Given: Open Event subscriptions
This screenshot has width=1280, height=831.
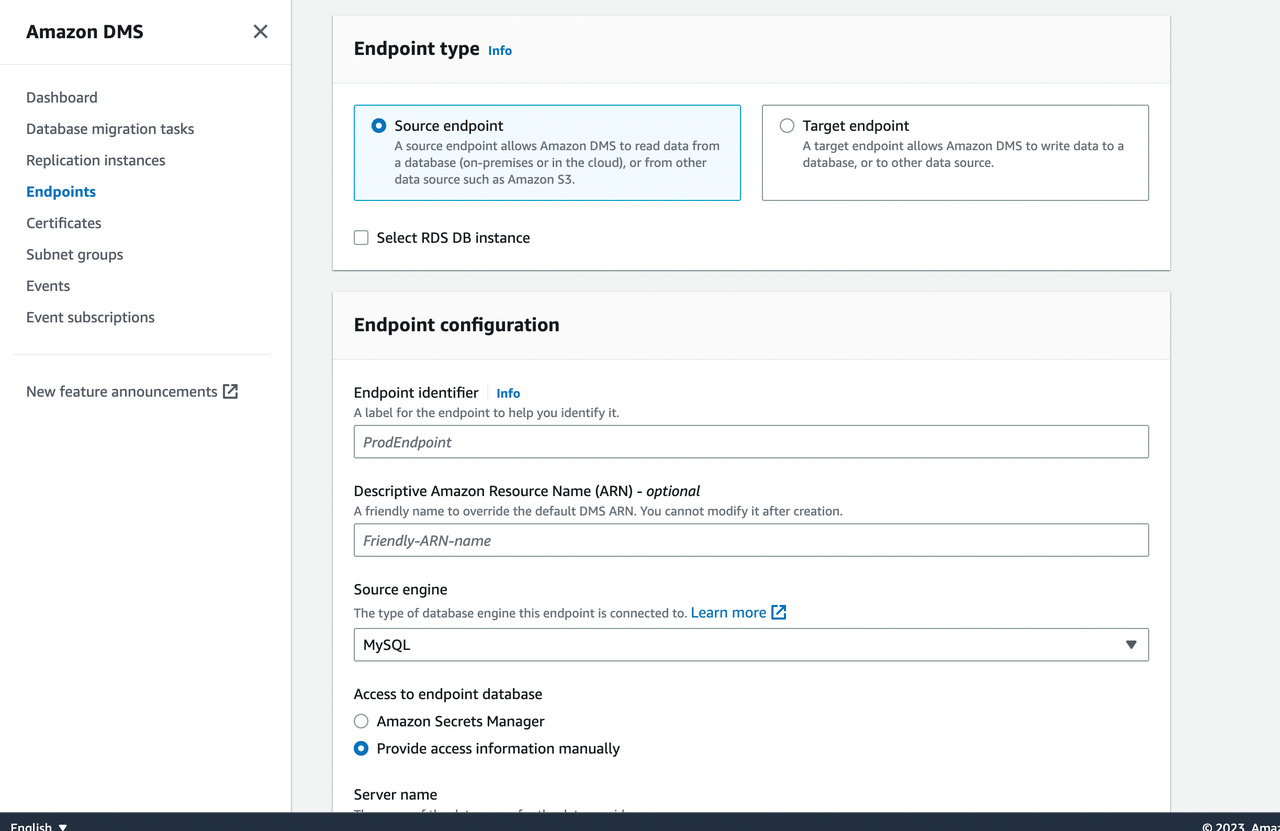Looking at the screenshot, I should click(90, 317).
